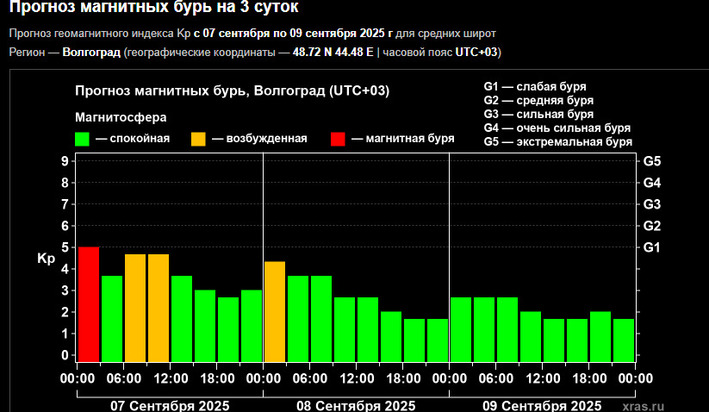Click the green 'спокойная' legend swatch
The height and width of the screenshot is (412, 709).
point(82,138)
